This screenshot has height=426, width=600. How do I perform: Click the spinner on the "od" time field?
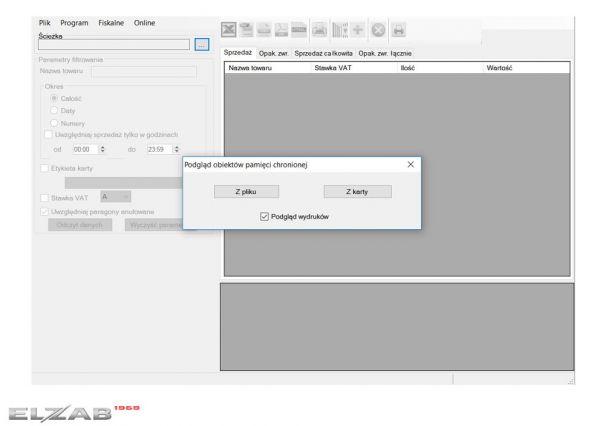(101, 149)
